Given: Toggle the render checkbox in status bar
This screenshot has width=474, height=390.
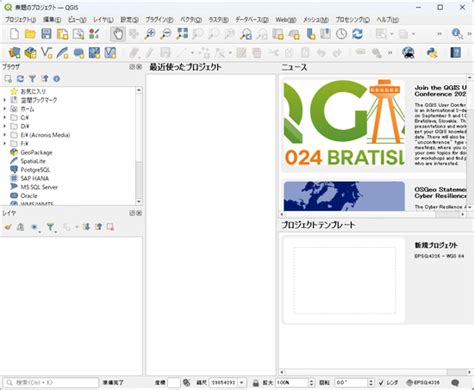Looking at the screenshot, I should (381, 383).
